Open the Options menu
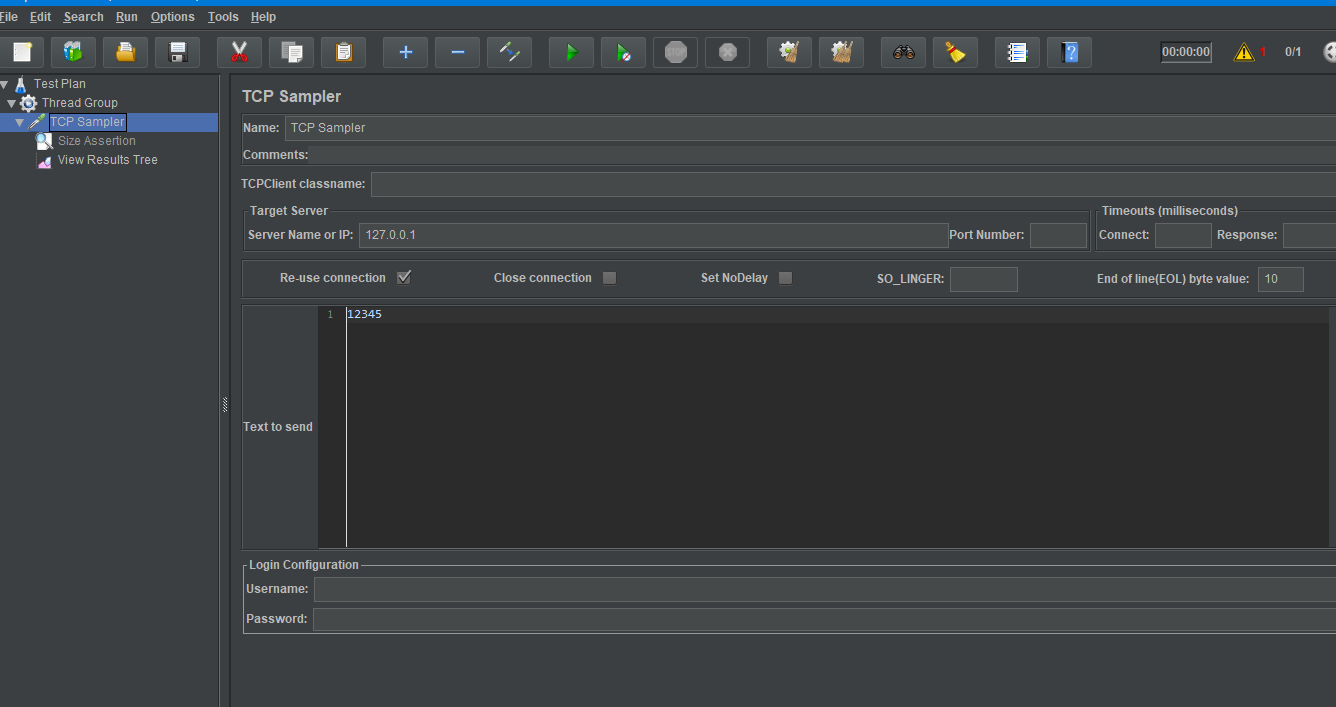Viewport: 1336px width, 707px height. point(173,17)
